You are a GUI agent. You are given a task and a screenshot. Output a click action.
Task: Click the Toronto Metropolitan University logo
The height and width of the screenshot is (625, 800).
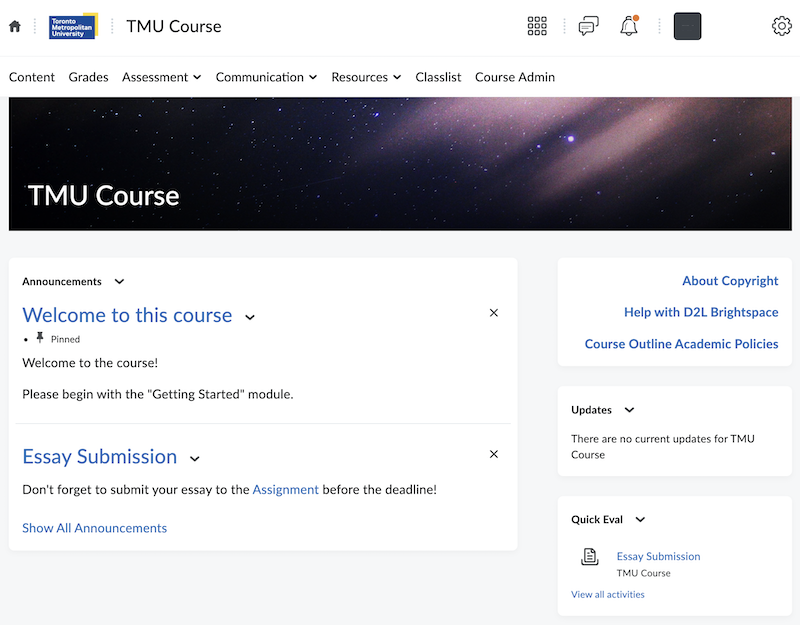click(x=73, y=27)
